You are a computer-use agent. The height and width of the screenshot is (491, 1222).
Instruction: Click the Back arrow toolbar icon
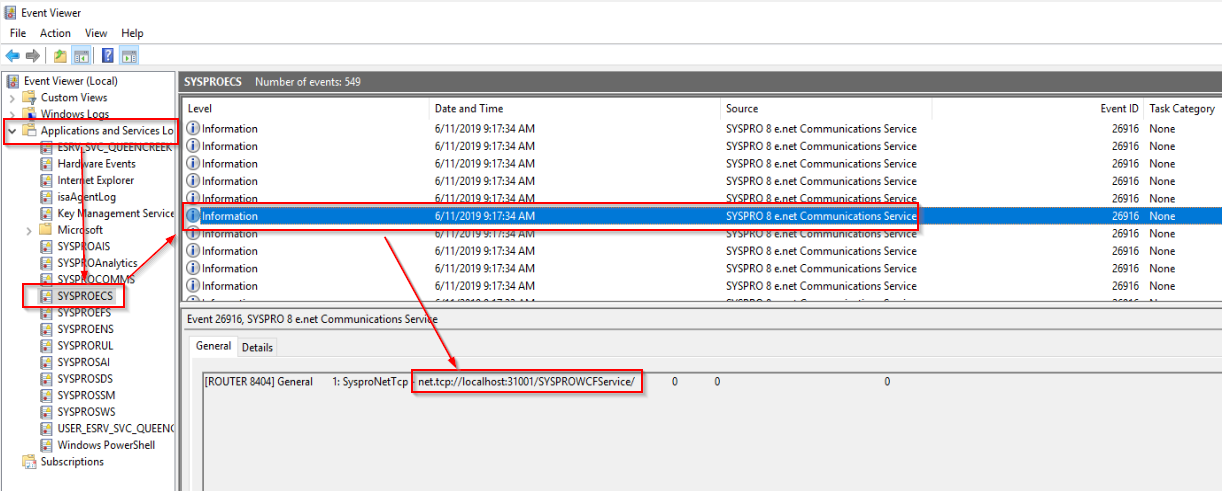pyautogui.click(x=13, y=56)
